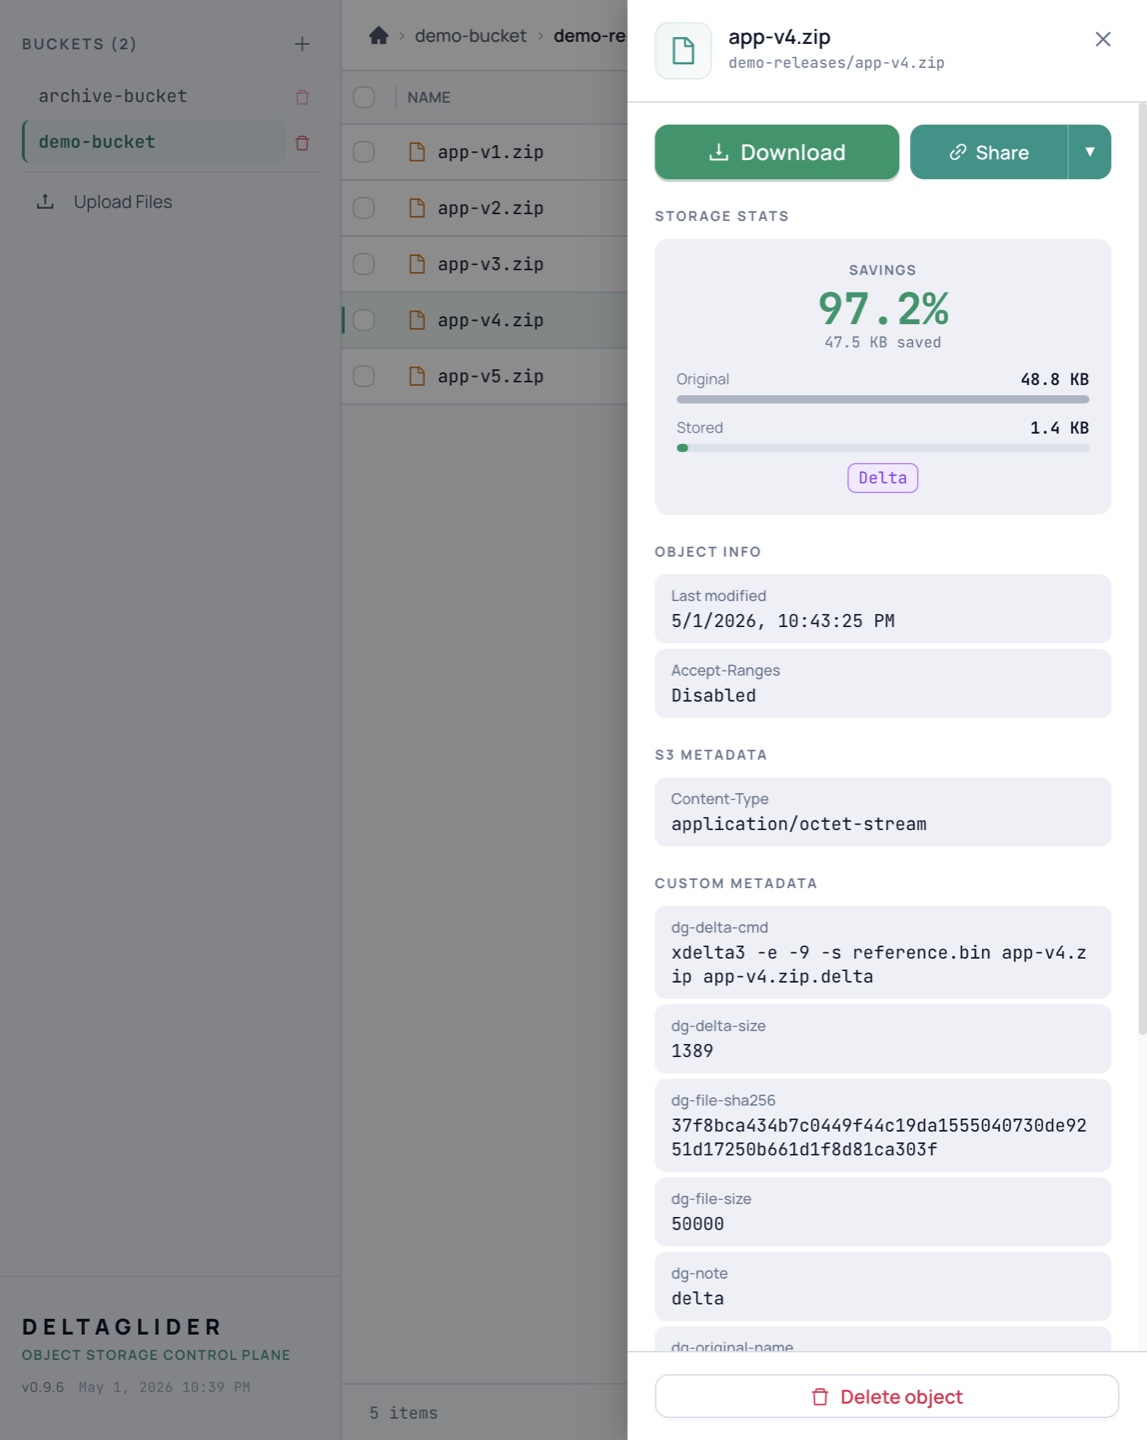
Task: Check the box for app-v2.zip
Action: (x=364, y=208)
